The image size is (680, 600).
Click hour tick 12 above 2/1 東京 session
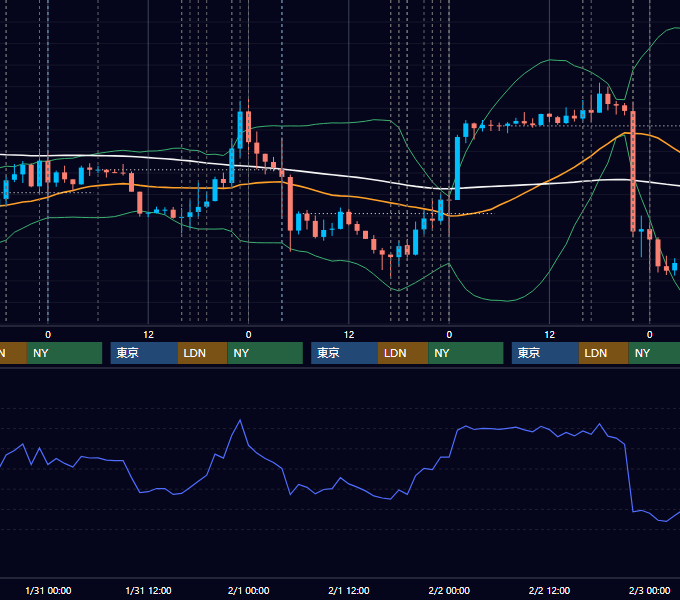coord(349,335)
